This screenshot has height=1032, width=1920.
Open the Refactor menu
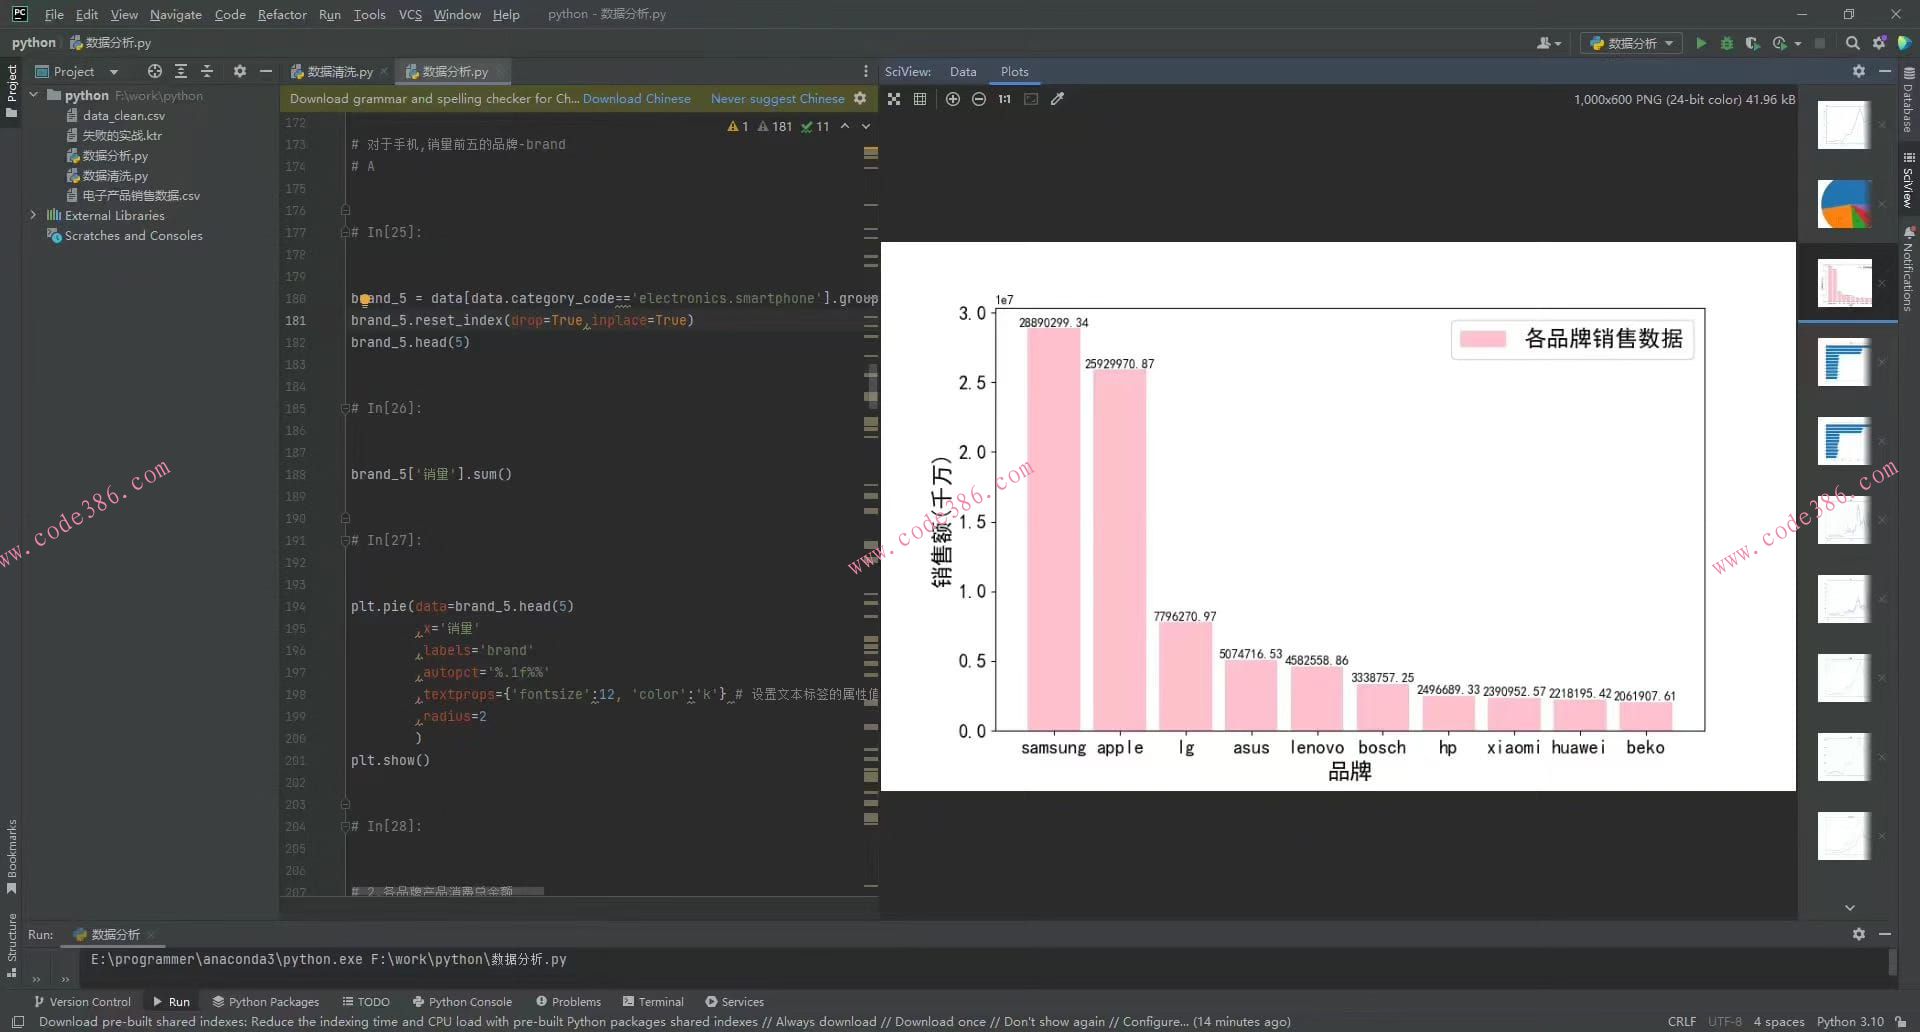click(x=281, y=14)
